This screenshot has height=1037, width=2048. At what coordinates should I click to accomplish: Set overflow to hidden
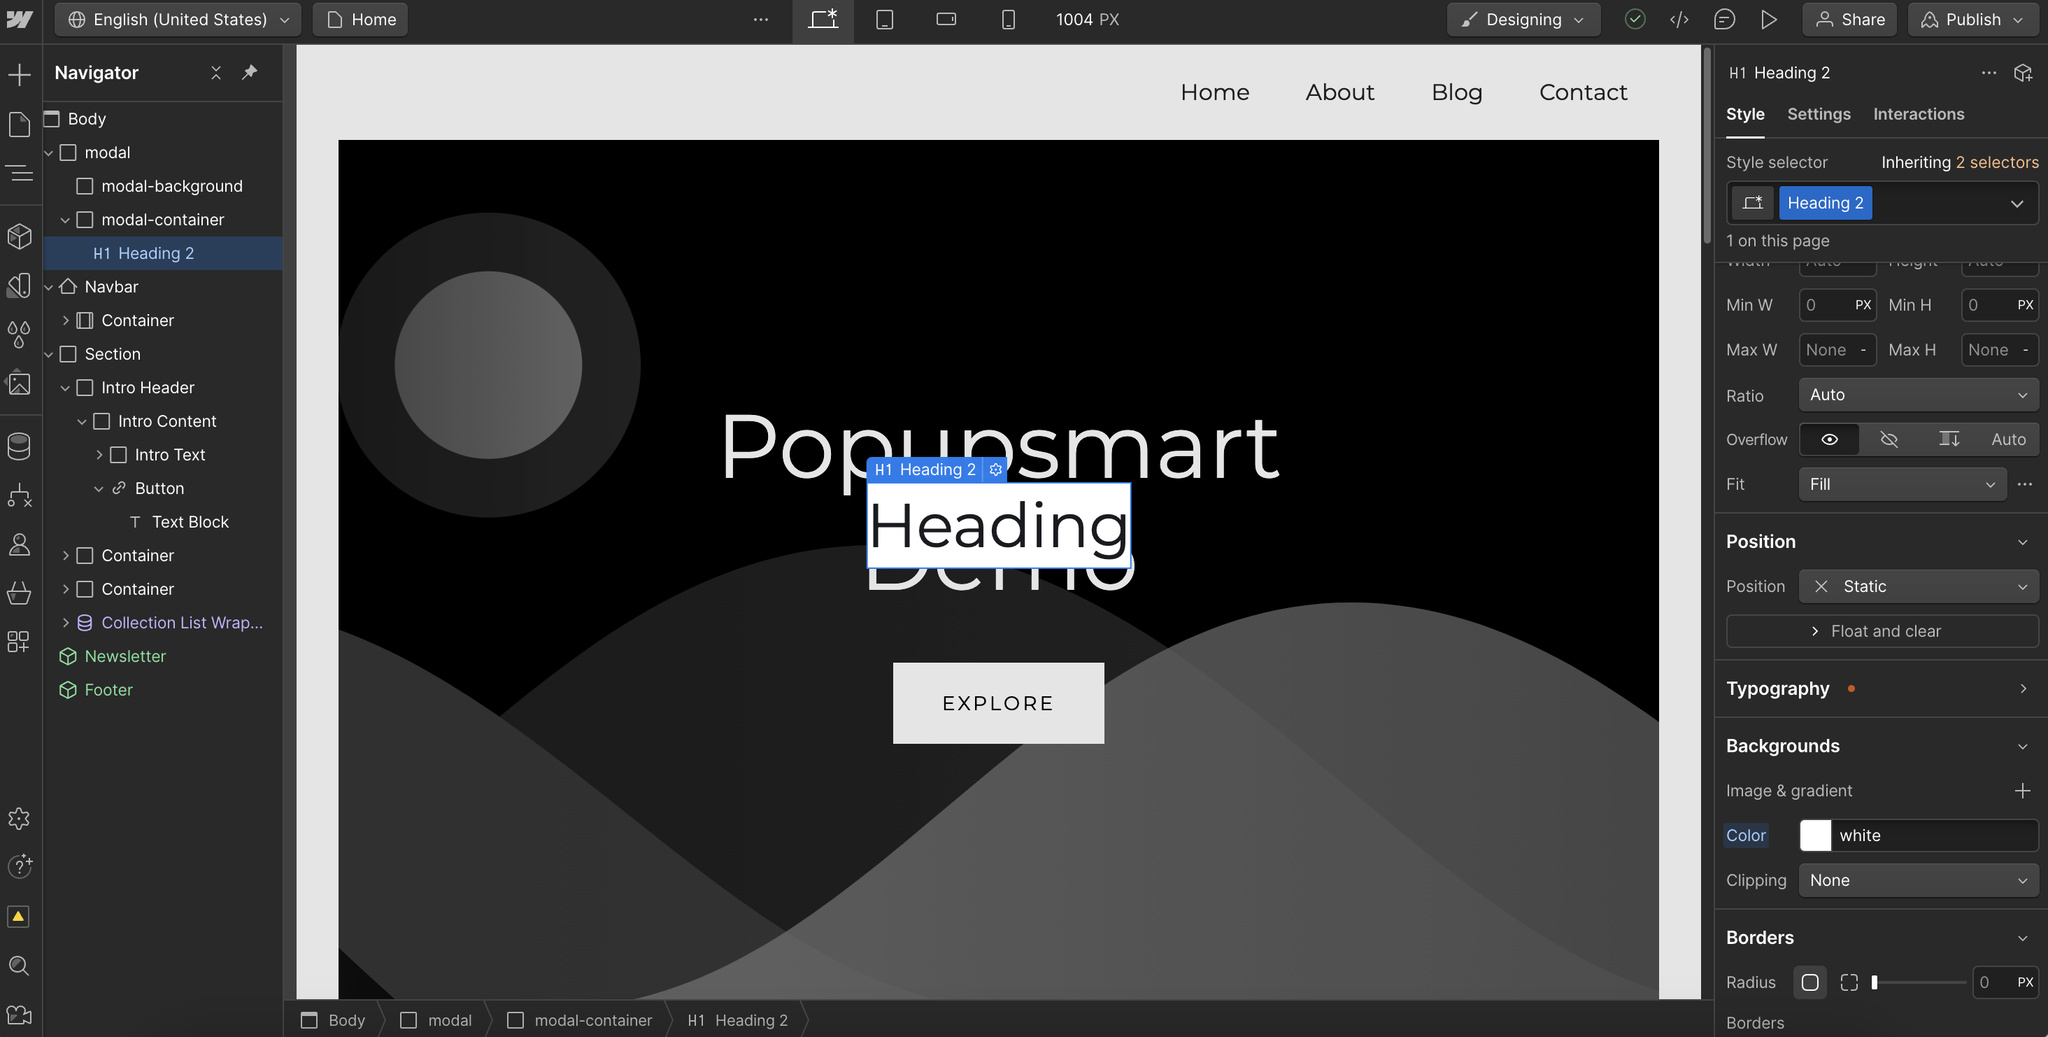click(x=1889, y=440)
